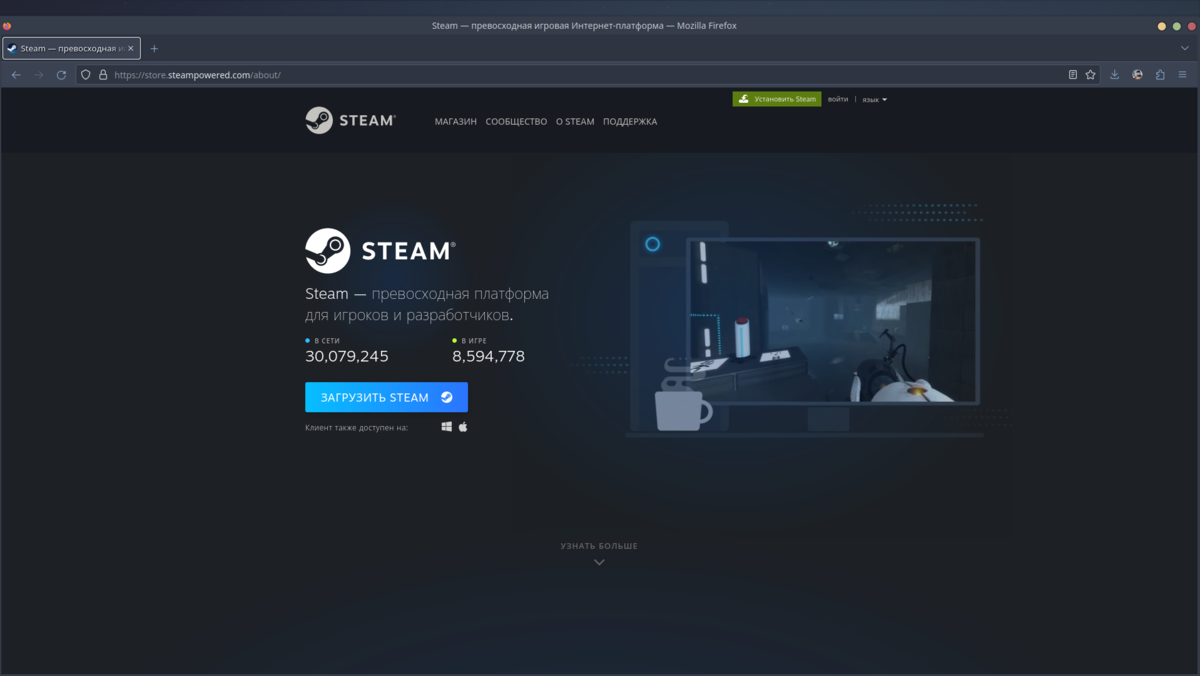Open the Firefox account avatar
Viewport: 1200px width, 676px height.
1138,75
